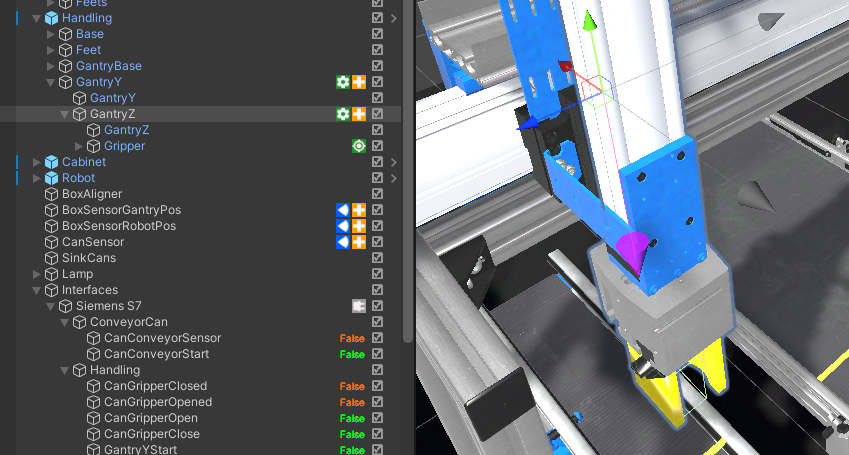
Task: Click the green Y-axis arrow gizmo in scene
Action: 590,22
